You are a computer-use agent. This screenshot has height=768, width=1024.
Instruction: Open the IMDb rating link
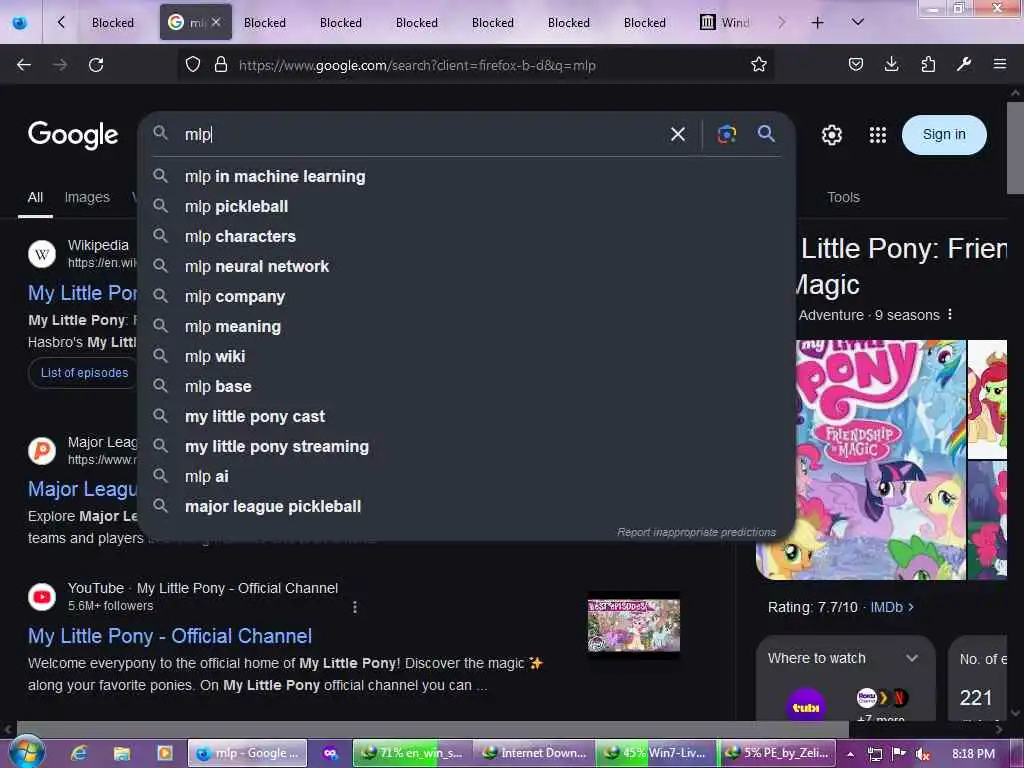(x=891, y=607)
